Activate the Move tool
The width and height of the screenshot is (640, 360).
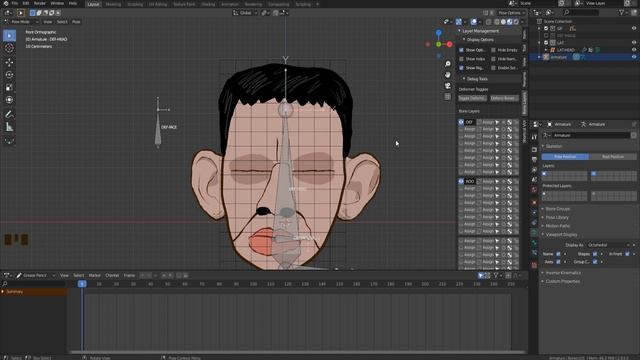[x=9, y=62]
